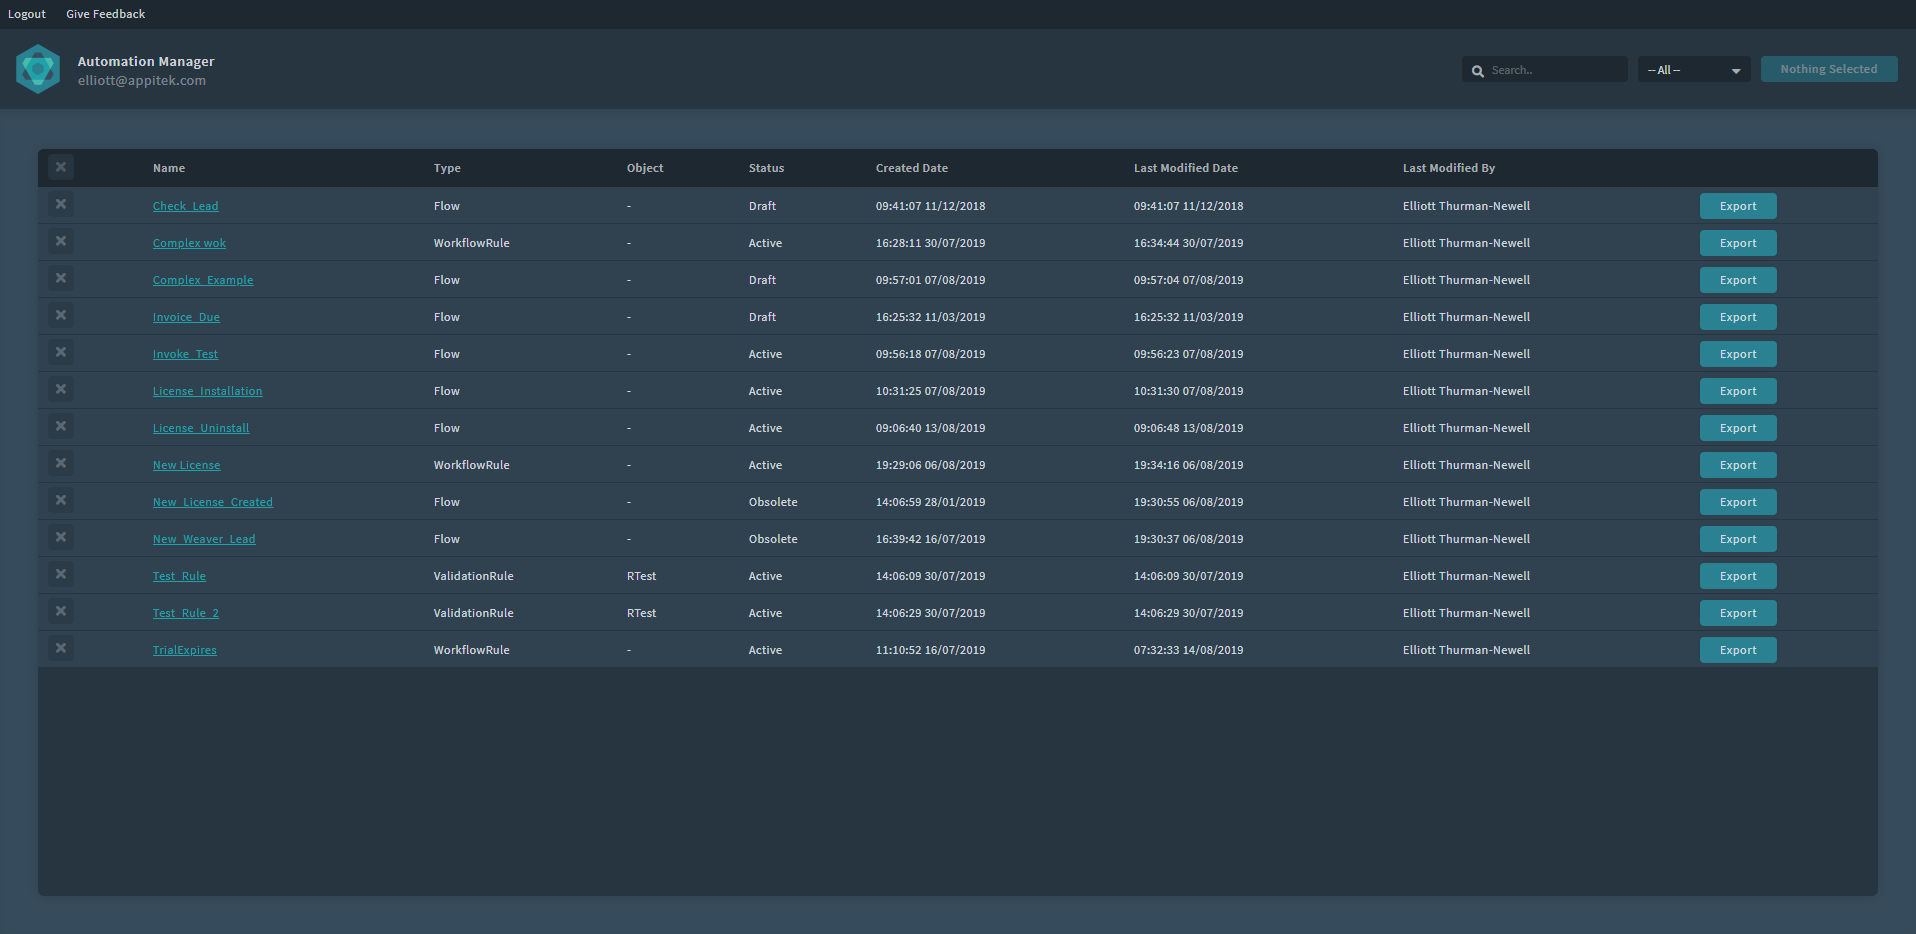Toggle checkbox for Invoice_Due row
Viewport: 1916px width, 934px height.
pyautogui.click(x=61, y=315)
